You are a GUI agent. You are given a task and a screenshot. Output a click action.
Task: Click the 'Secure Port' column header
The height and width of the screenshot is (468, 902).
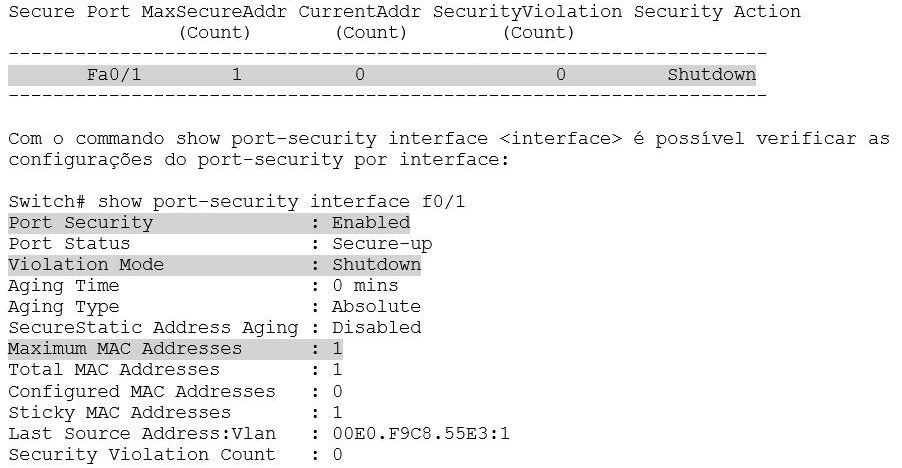[x=70, y=12]
